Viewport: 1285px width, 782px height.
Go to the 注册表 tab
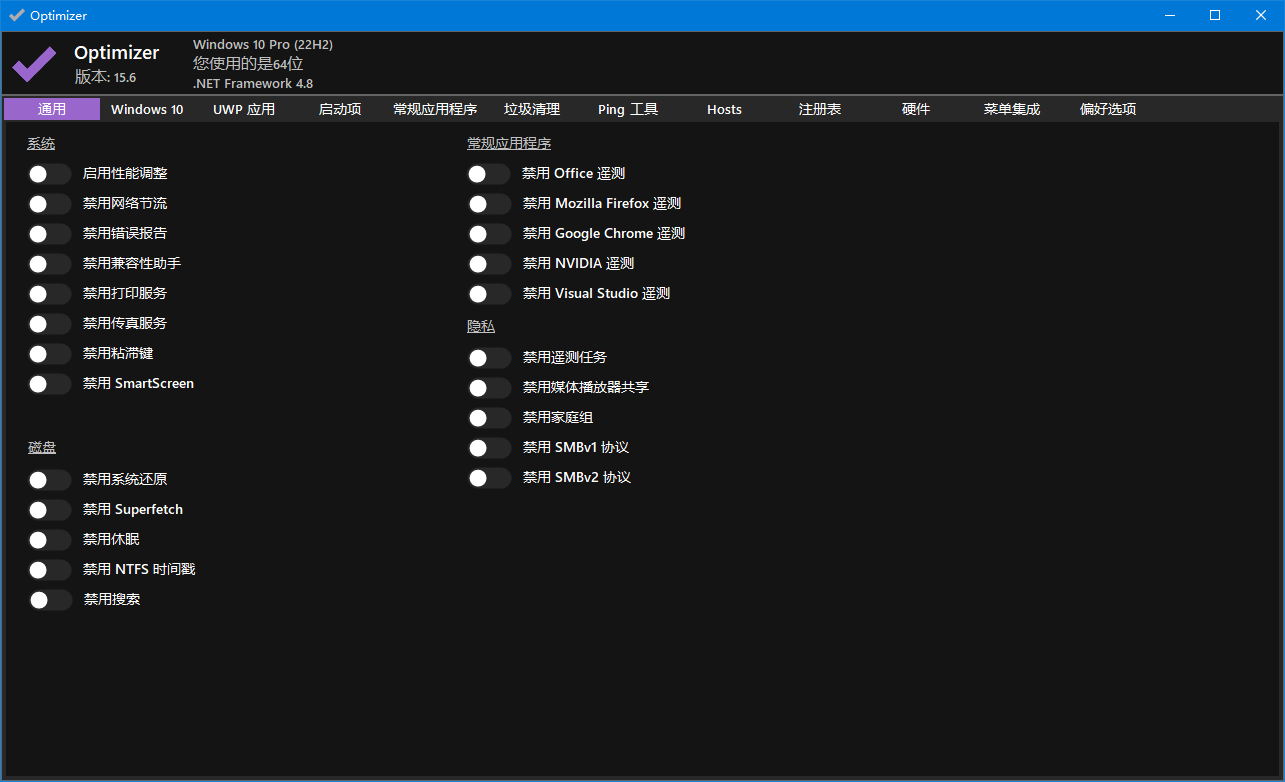(x=819, y=109)
